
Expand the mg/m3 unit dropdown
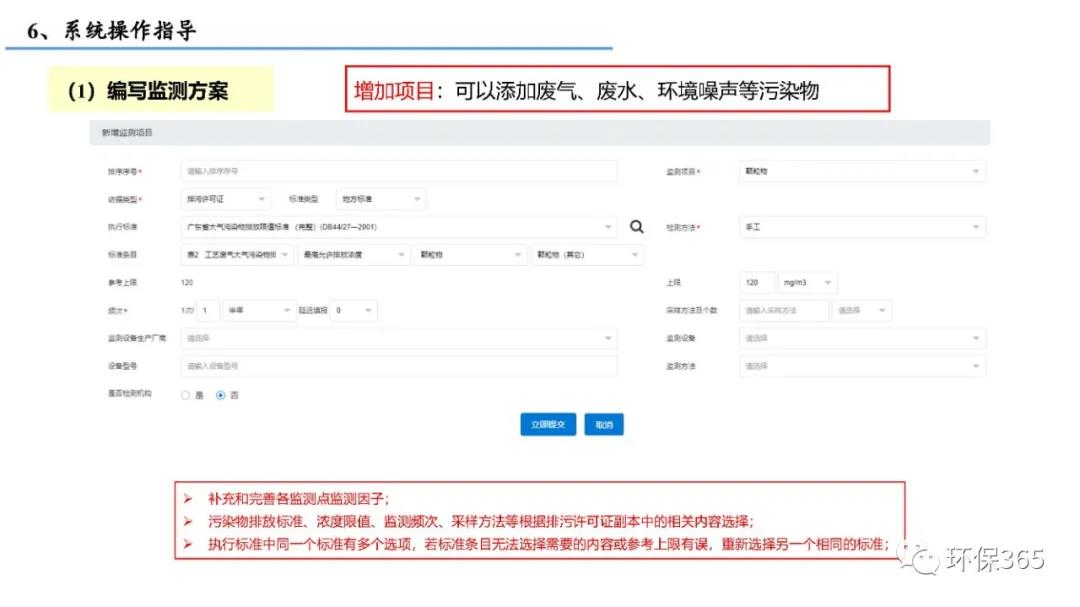(x=807, y=283)
